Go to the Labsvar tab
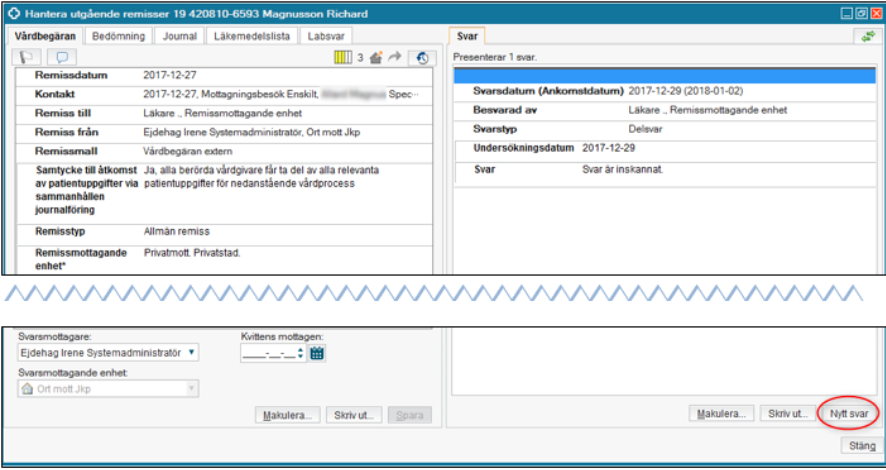 pos(327,36)
